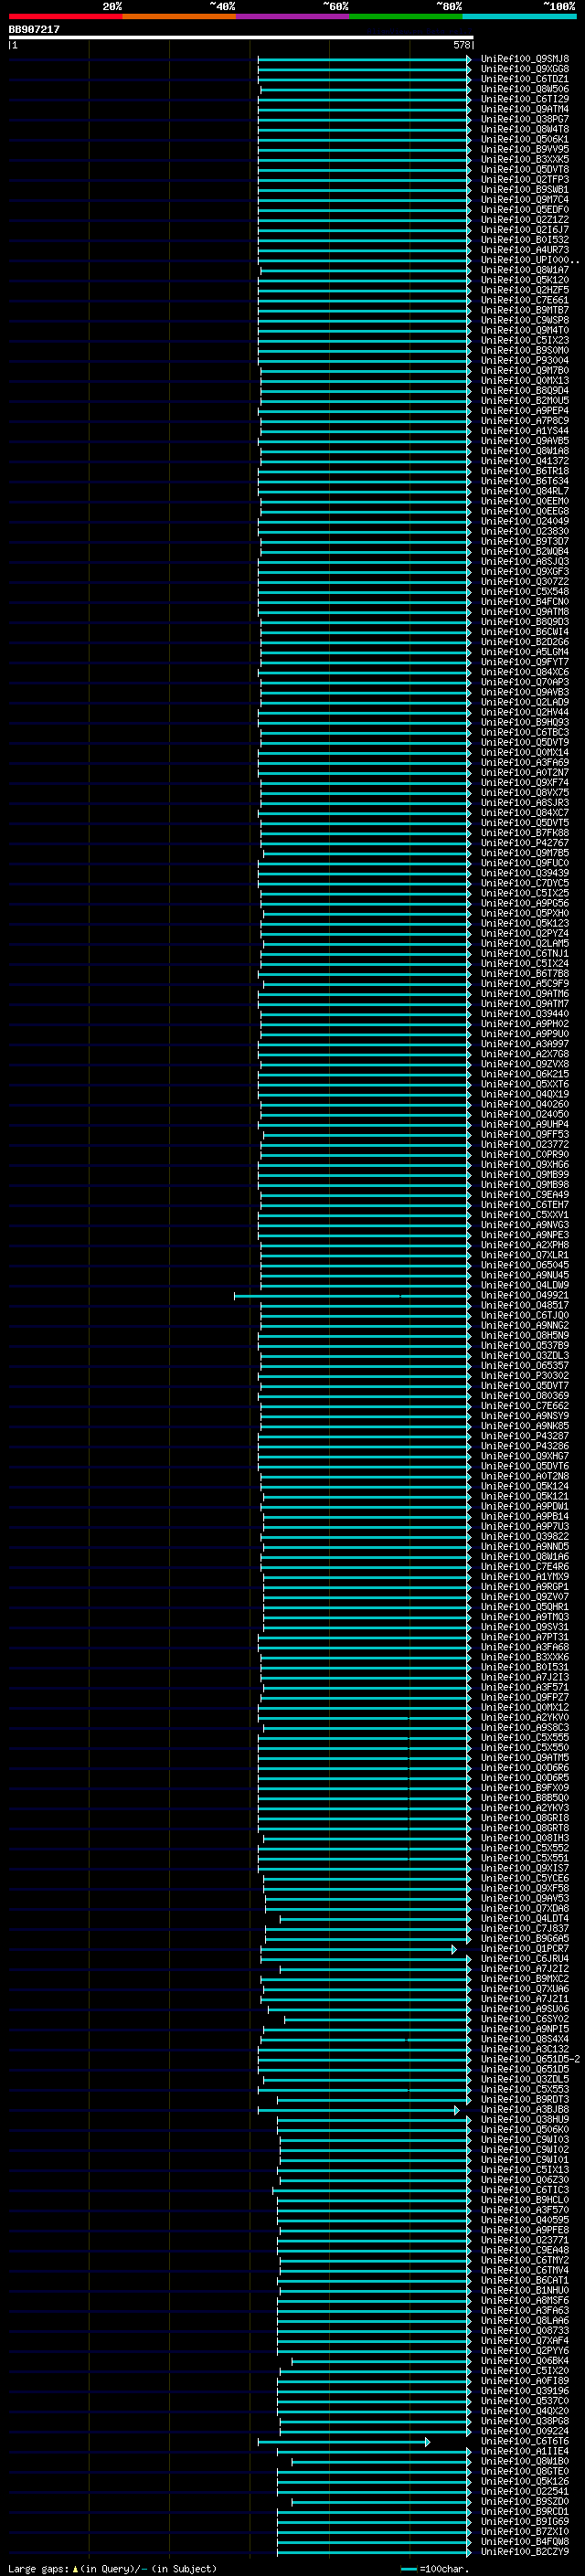Select hit UniRef100_Q8W506

pos(524,89)
